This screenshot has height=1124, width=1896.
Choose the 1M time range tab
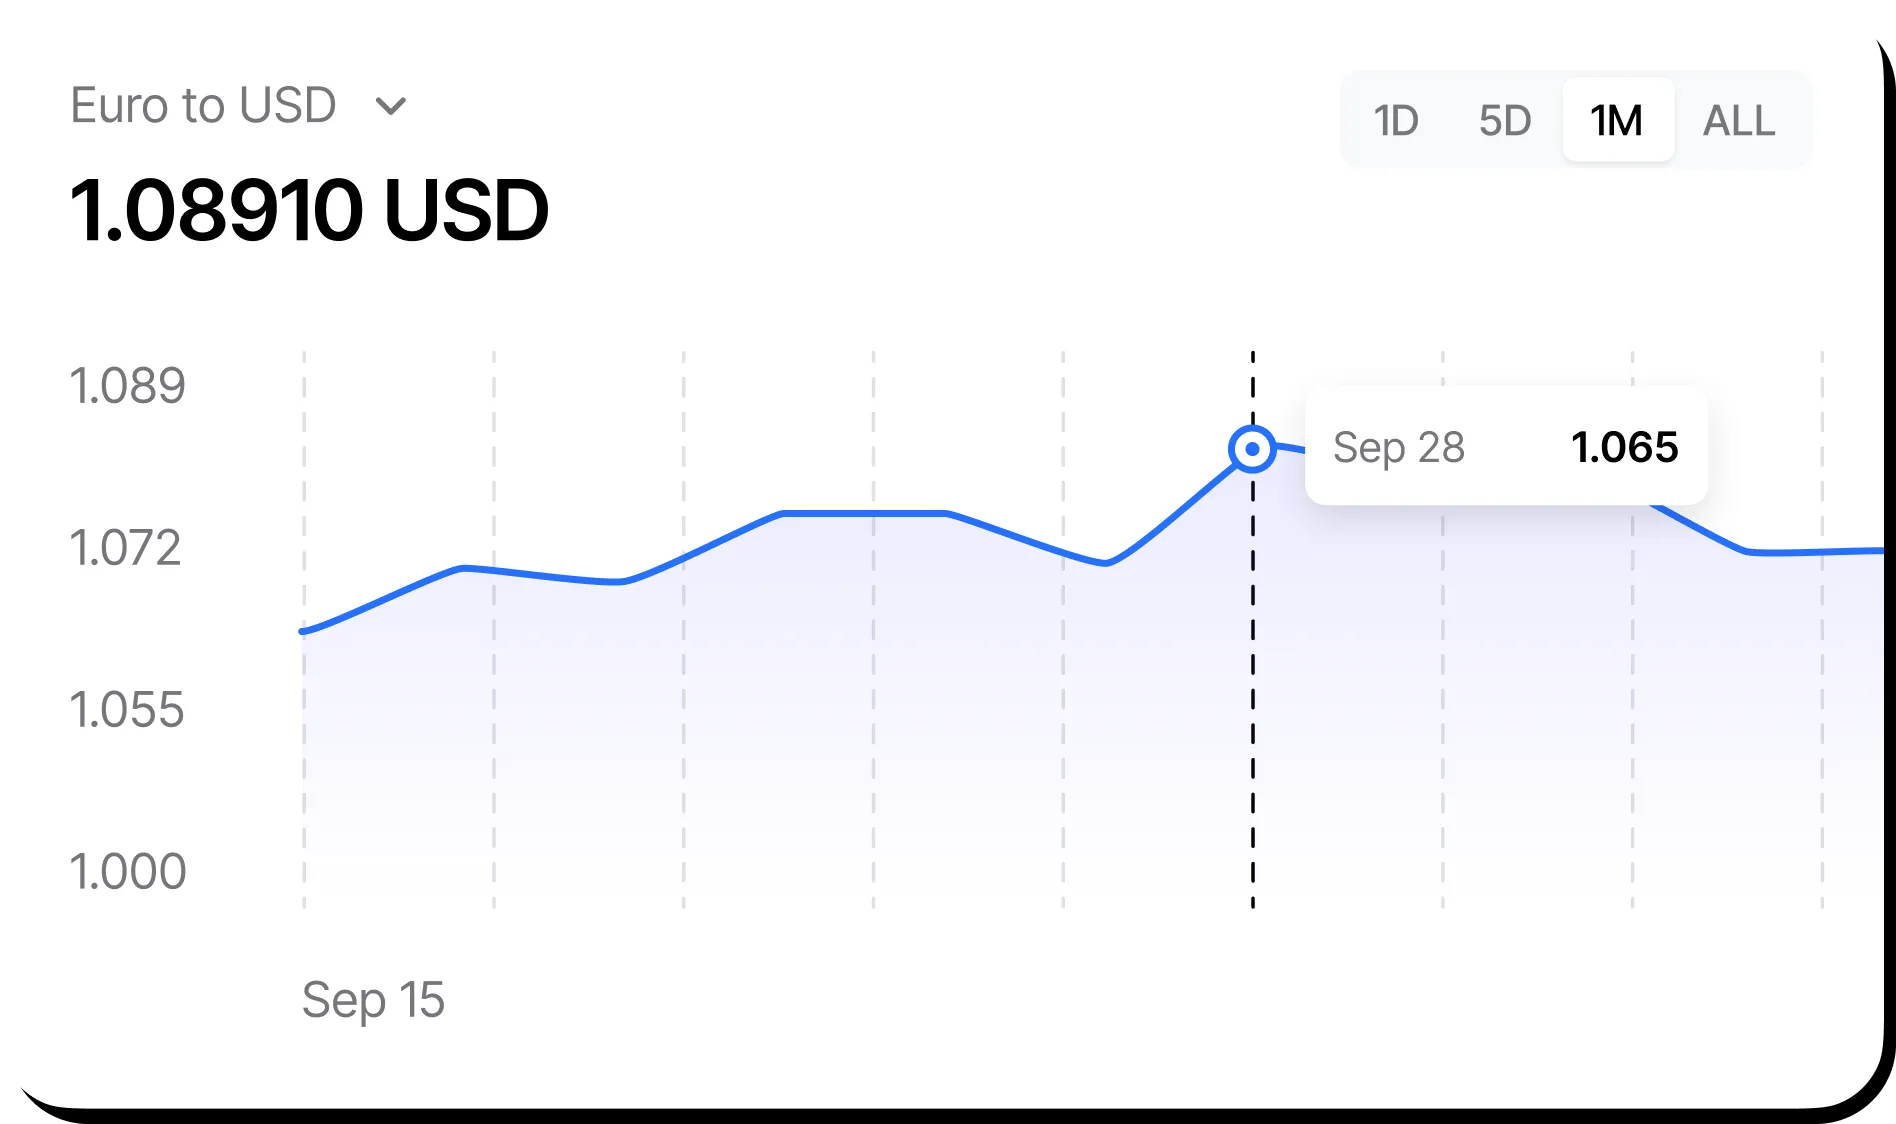1617,121
